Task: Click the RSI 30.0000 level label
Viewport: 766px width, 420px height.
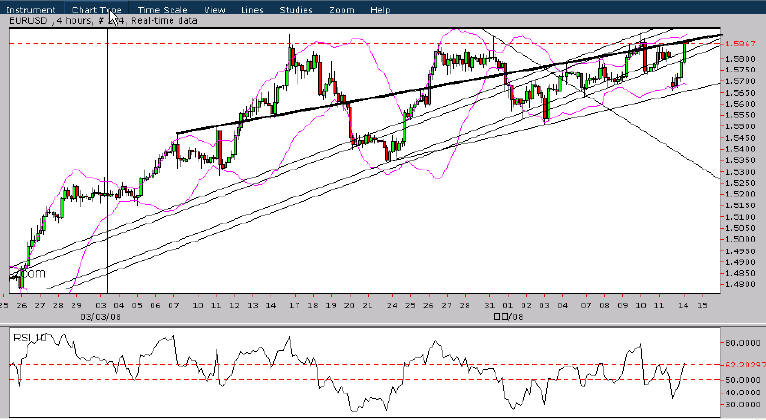Action: [743, 404]
